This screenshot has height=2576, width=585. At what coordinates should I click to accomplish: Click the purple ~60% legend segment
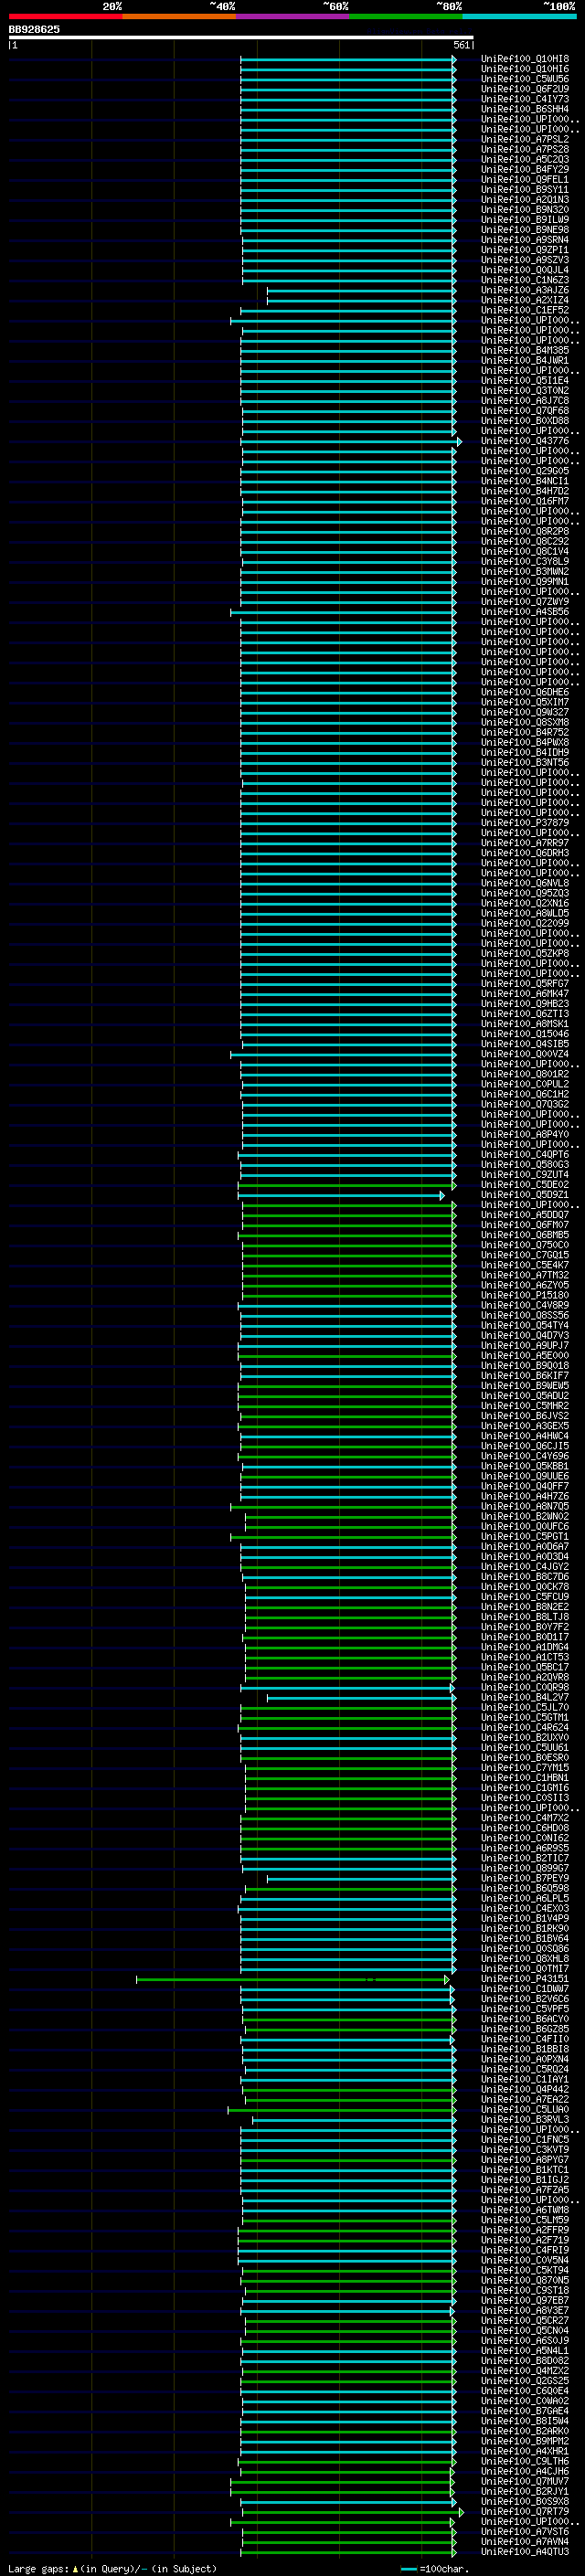click(x=293, y=16)
